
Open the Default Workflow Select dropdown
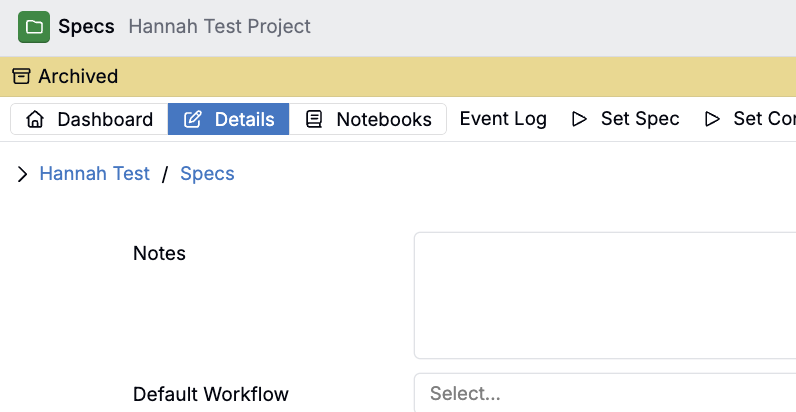(605, 393)
